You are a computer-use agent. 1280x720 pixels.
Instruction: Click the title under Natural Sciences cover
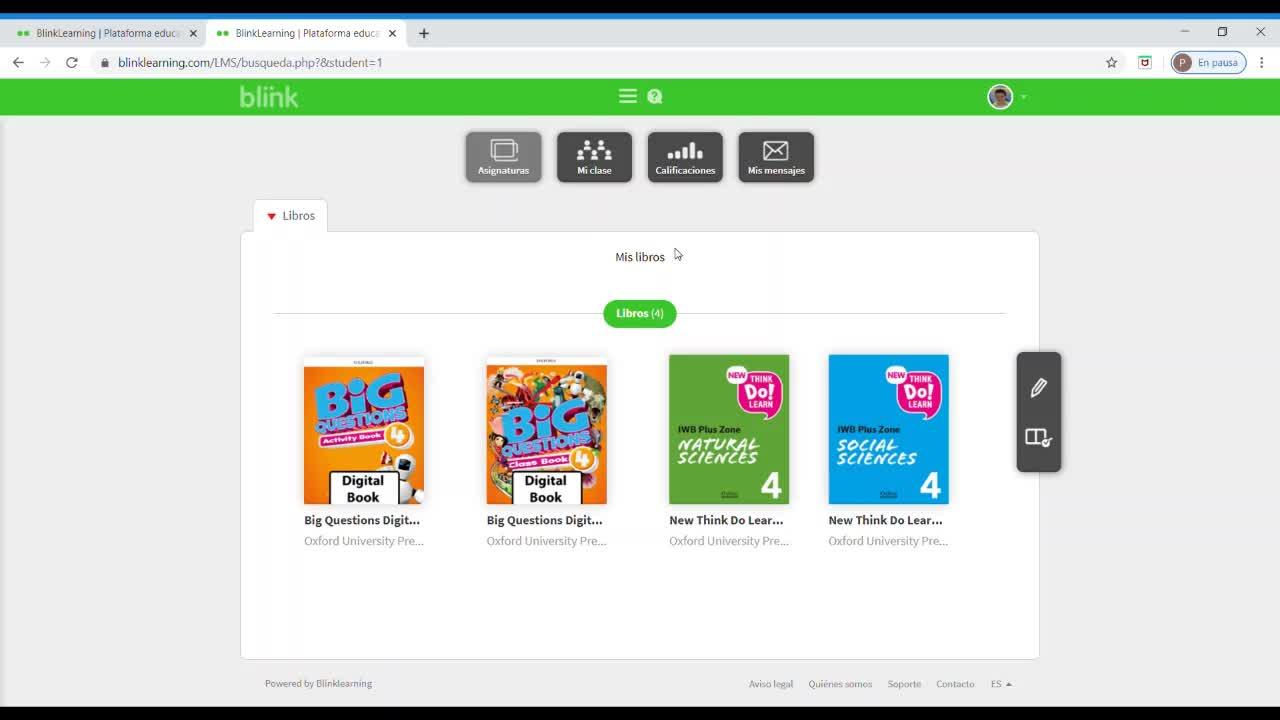[x=726, y=520]
